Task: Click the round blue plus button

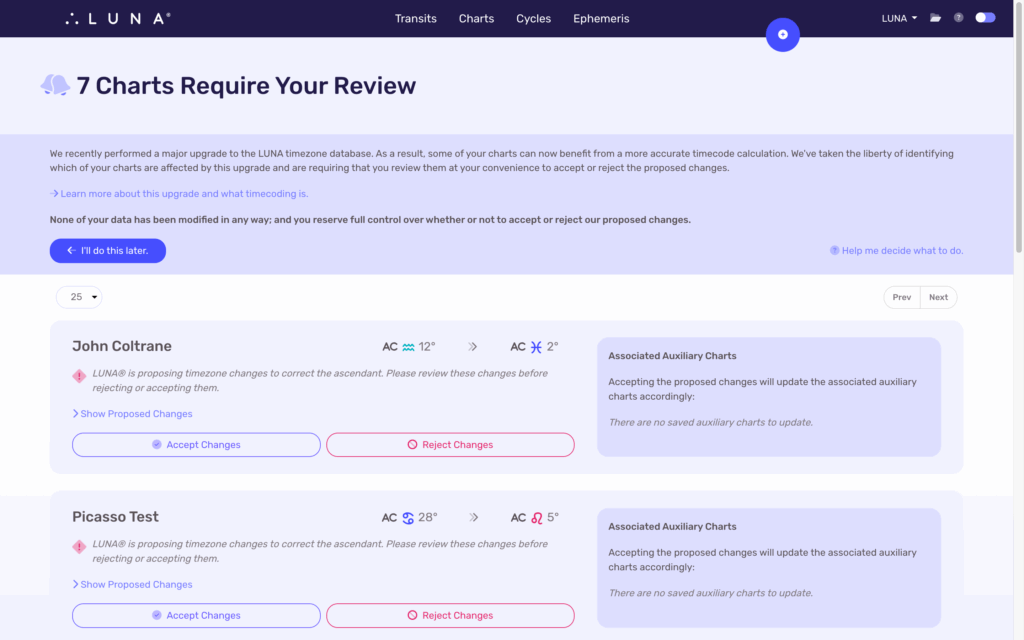Action: tap(783, 35)
